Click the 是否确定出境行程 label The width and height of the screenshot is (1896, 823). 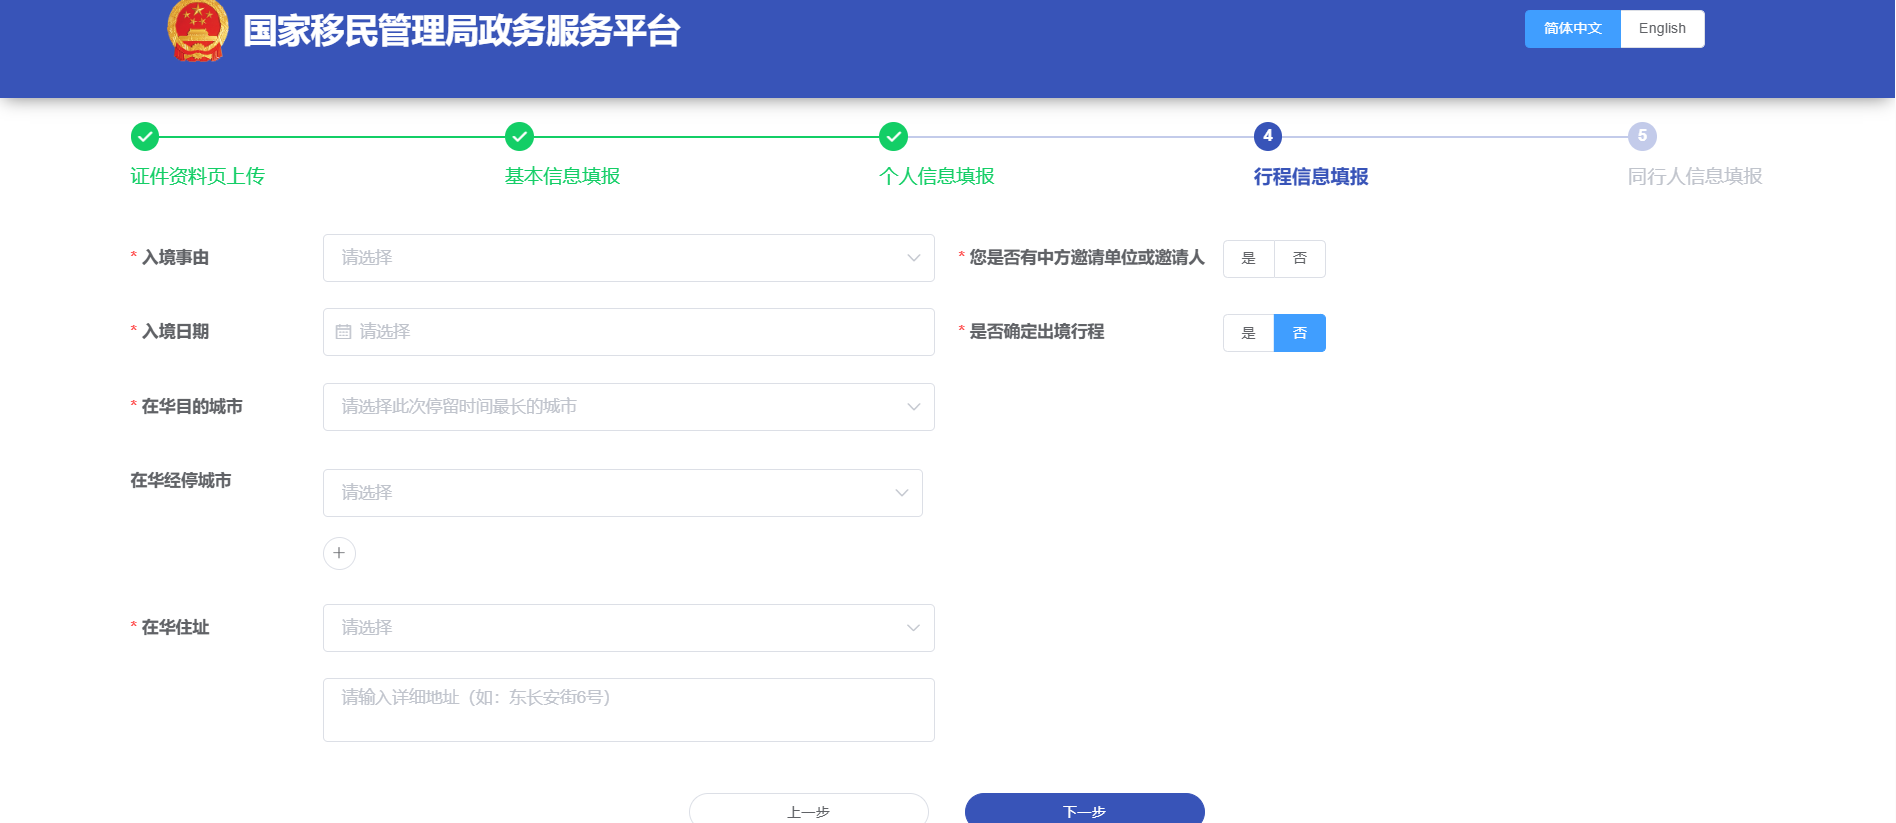pos(1037,332)
